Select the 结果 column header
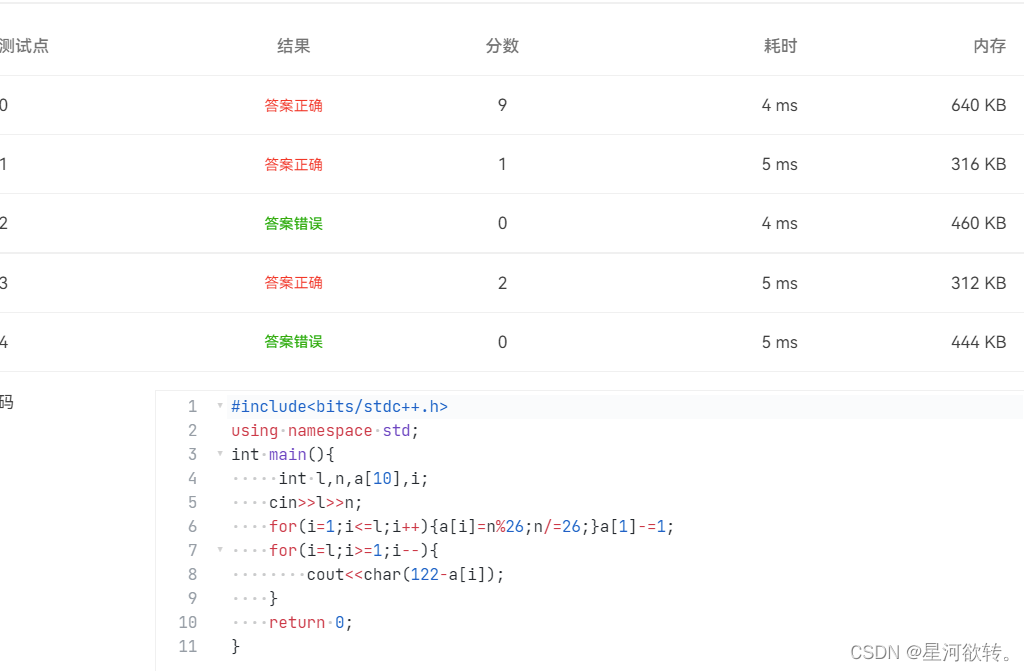The height and width of the screenshot is (671, 1024). pyautogui.click(x=292, y=45)
